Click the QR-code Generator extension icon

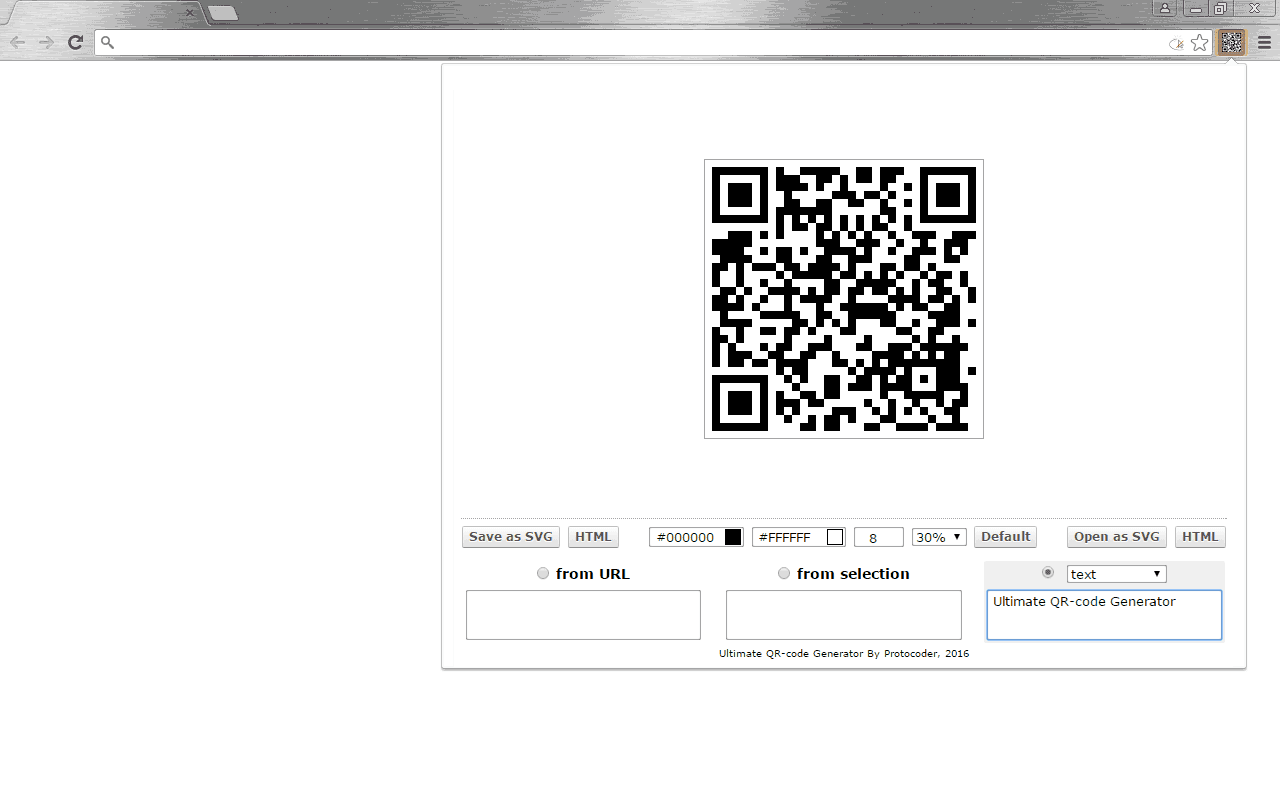[x=1232, y=42]
